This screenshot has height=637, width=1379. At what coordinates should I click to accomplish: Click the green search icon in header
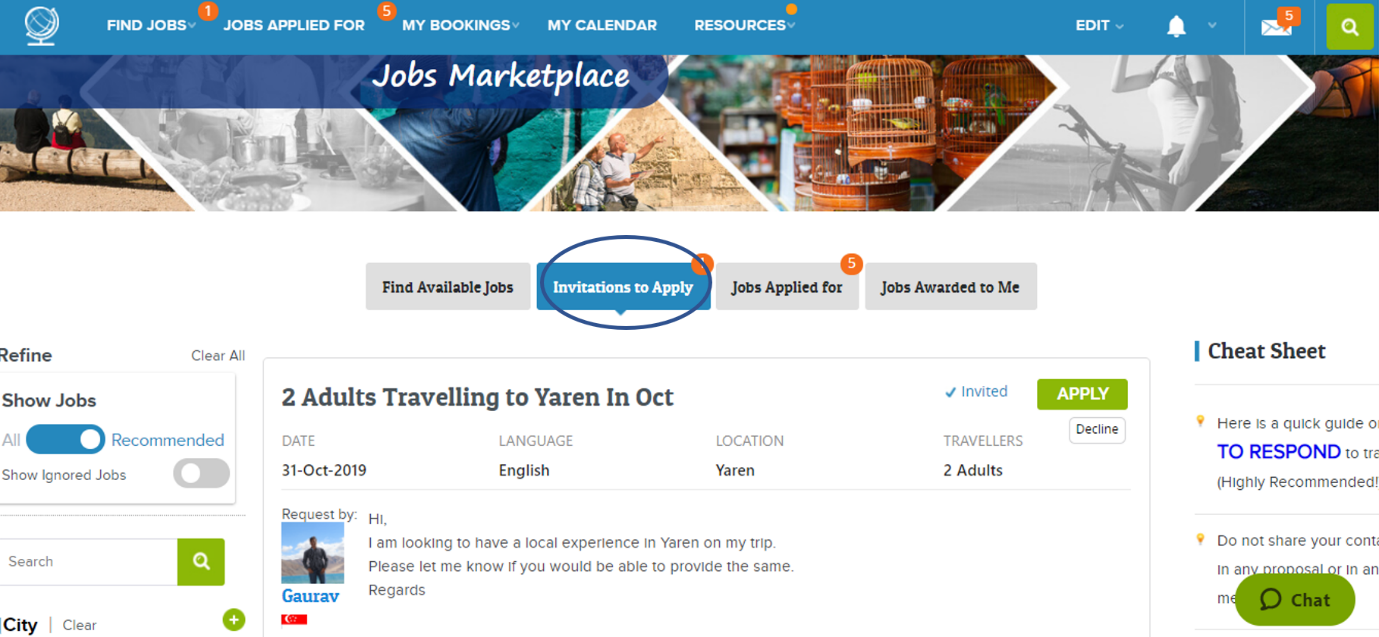[1350, 27]
